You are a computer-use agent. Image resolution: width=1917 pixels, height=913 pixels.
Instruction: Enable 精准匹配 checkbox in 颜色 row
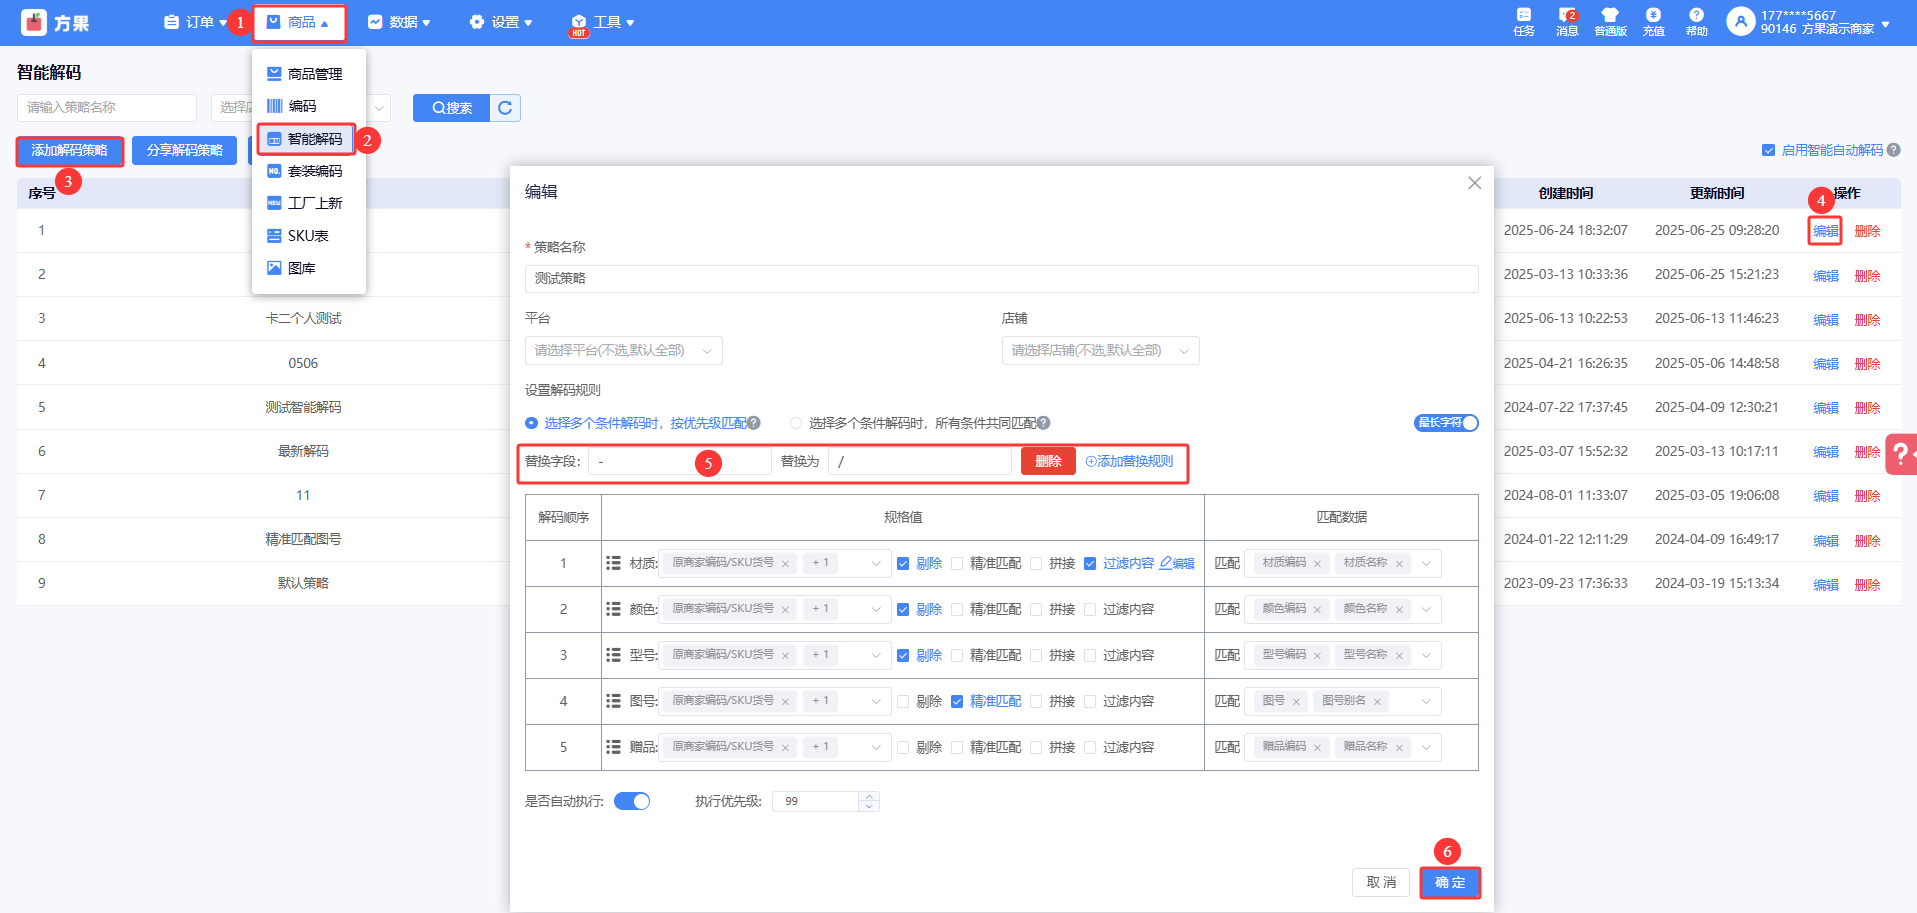[957, 610]
